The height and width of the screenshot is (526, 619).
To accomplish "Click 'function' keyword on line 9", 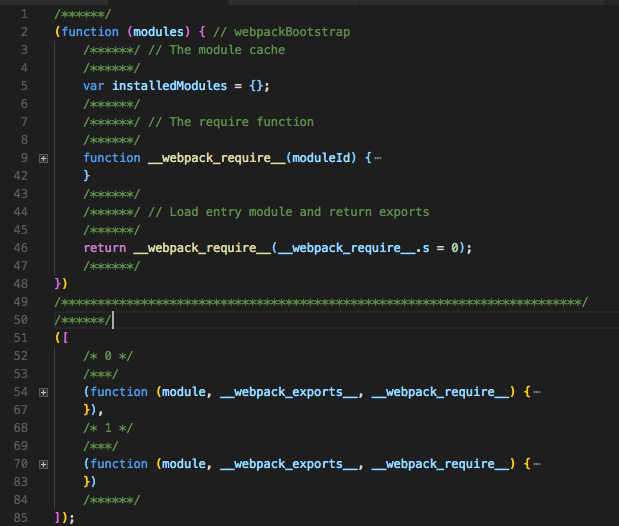I will click(x=112, y=158).
